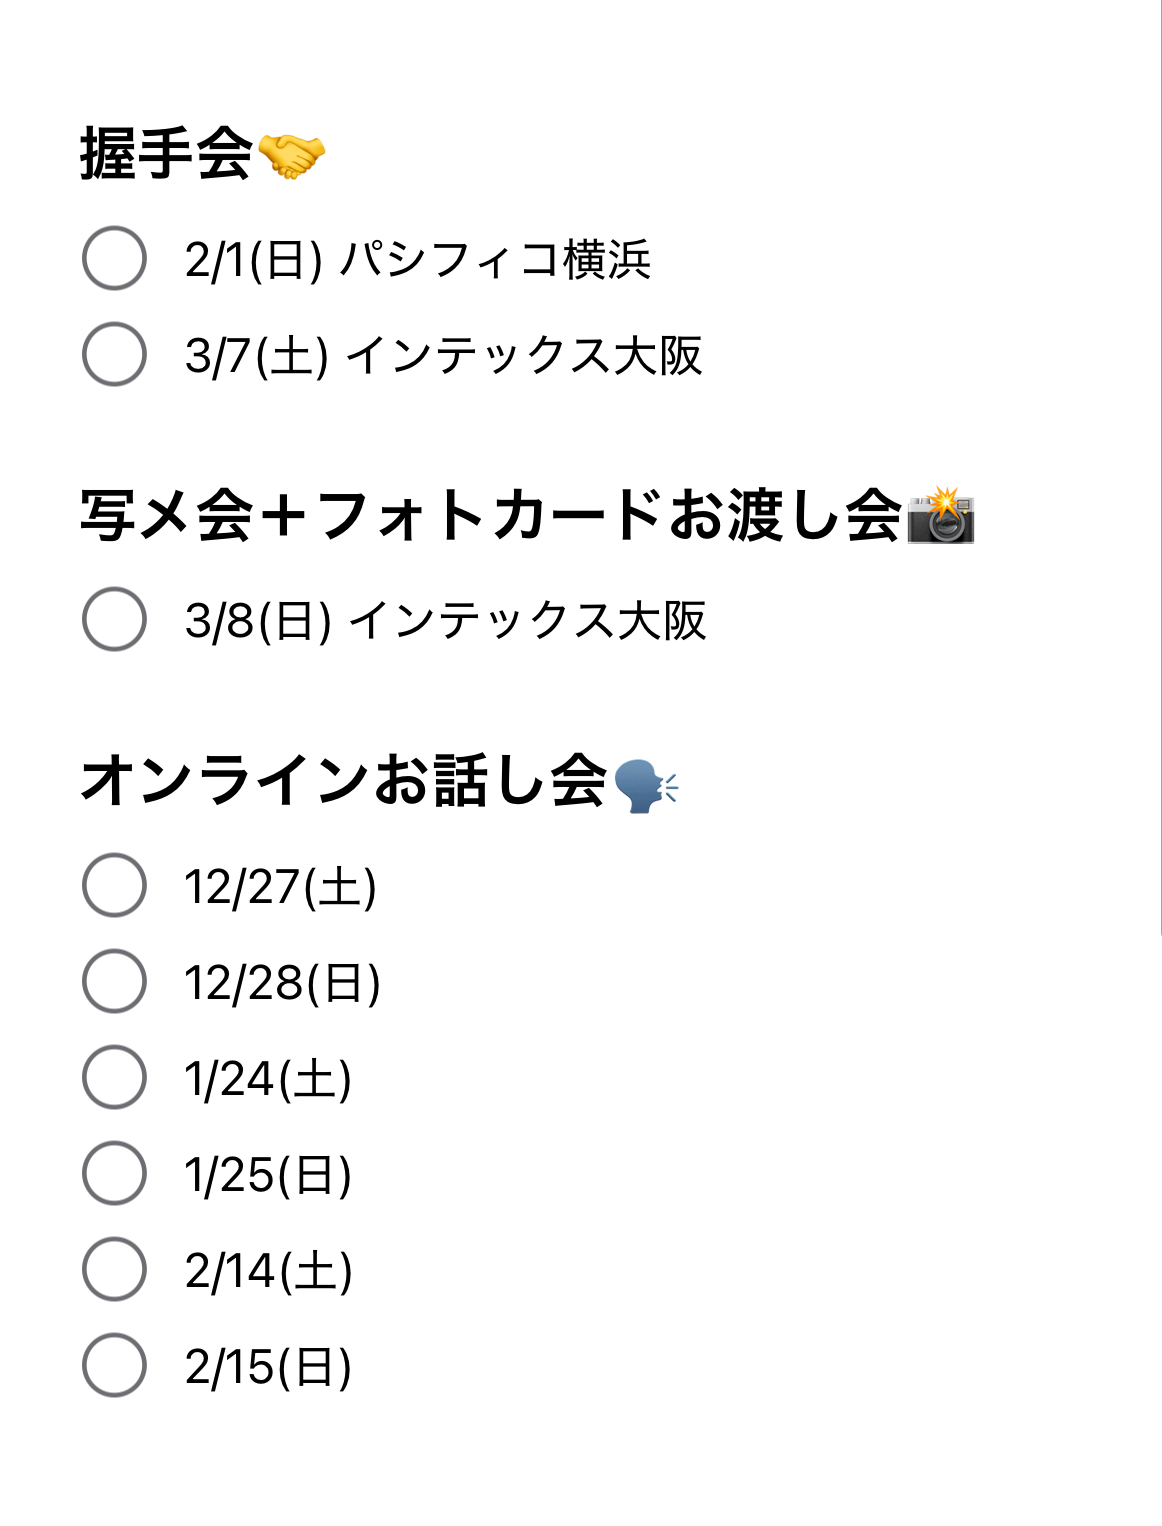Viewport: 1162px width, 1526px height.
Task: Click the 握手会 section heading
Action: point(166,154)
